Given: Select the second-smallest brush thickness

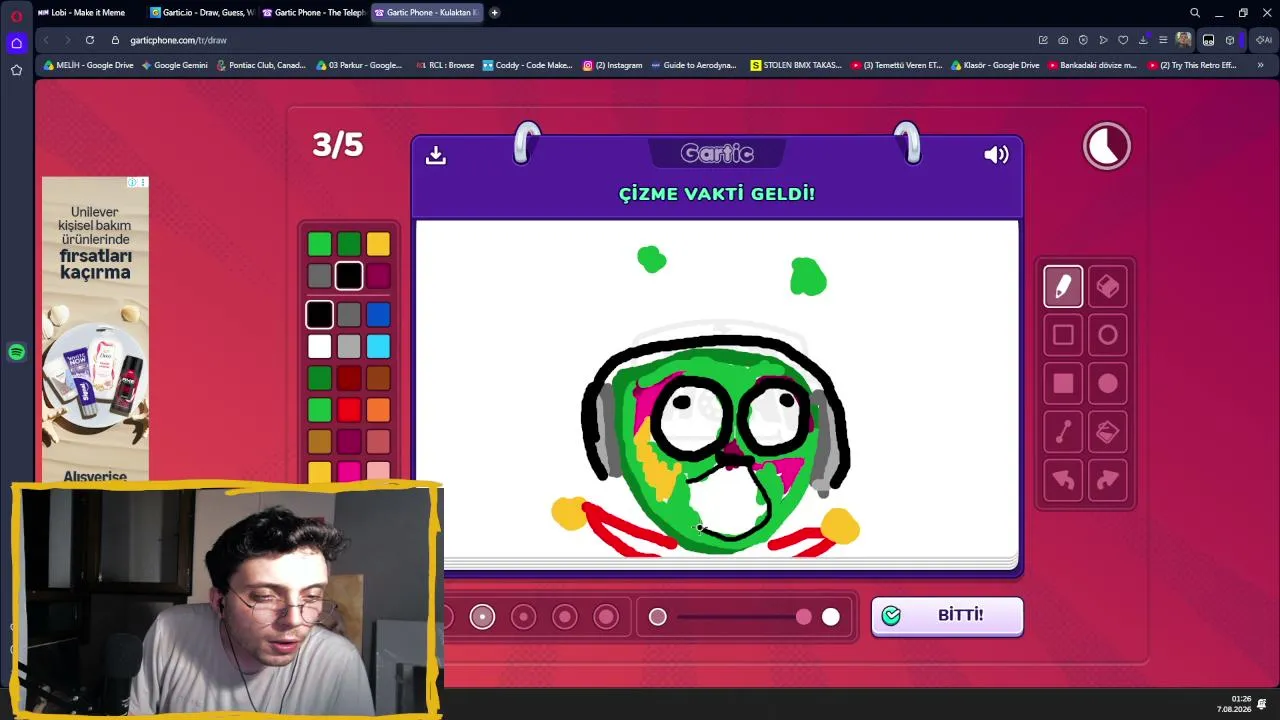Looking at the screenshot, I should 482,617.
